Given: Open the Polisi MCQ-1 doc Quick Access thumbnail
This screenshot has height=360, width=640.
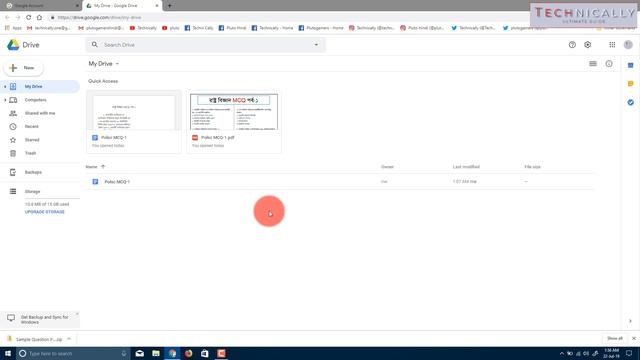Looking at the screenshot, I should (134, 122).
